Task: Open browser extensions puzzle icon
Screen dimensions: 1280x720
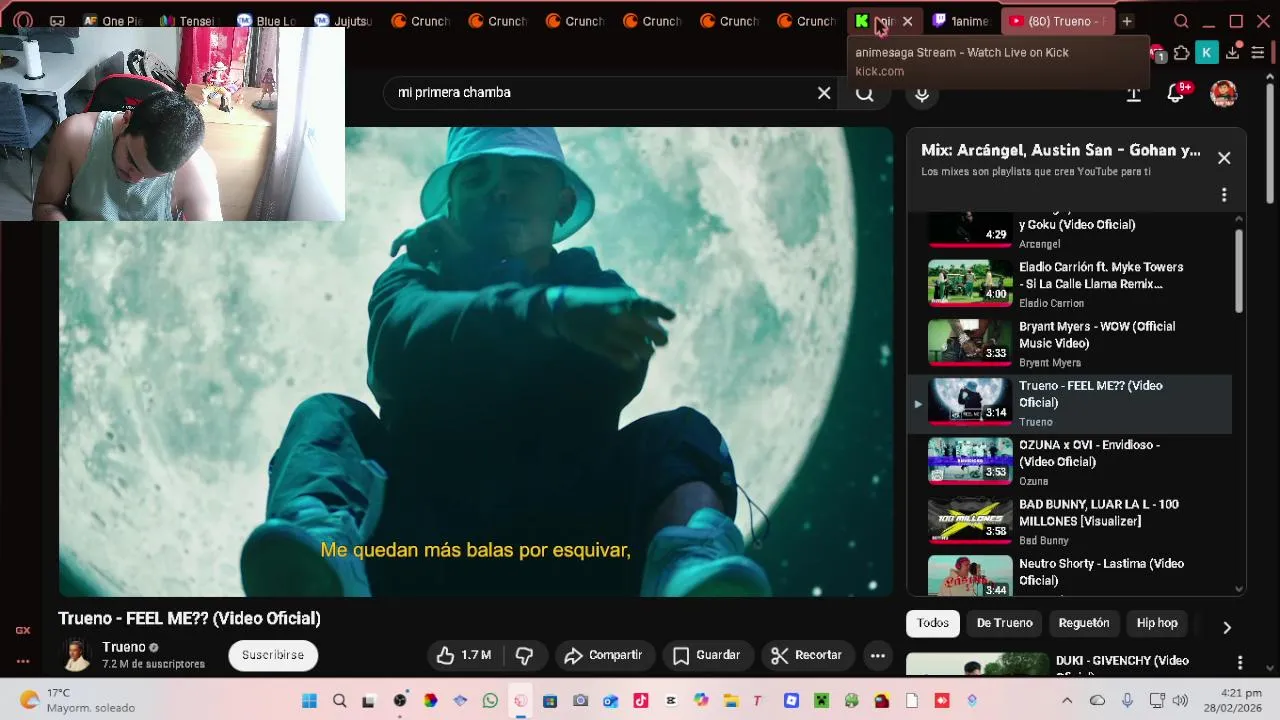Action: click(1182, 53)
